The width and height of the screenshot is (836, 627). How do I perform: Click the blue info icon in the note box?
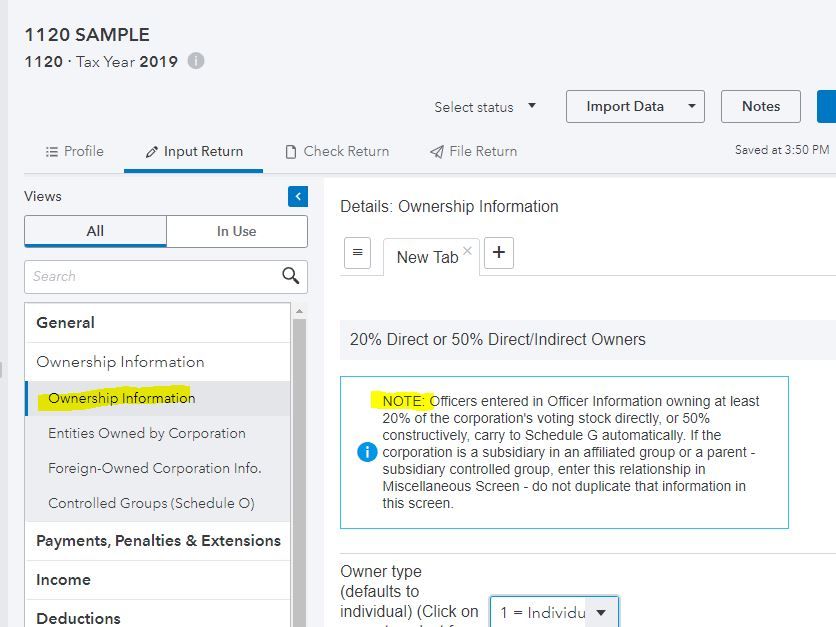point(367,452)
